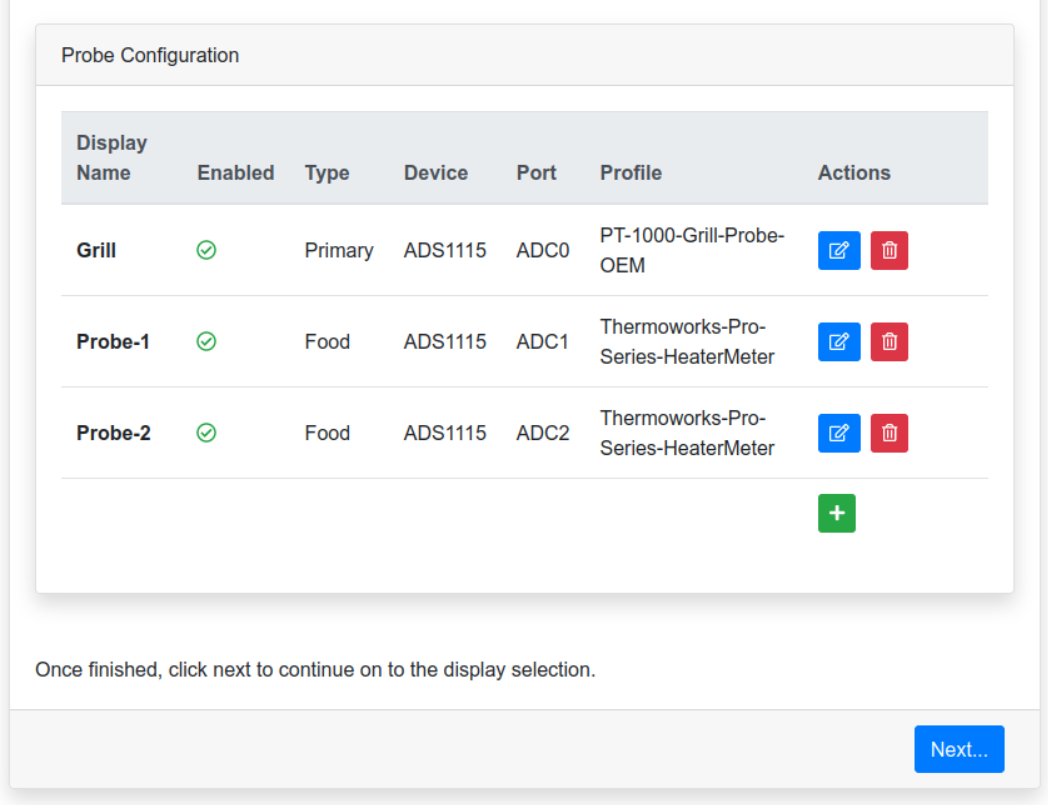Select the ADC0 port cell
The height and width of the screenshot is (805, 1048).
(542, 251)
